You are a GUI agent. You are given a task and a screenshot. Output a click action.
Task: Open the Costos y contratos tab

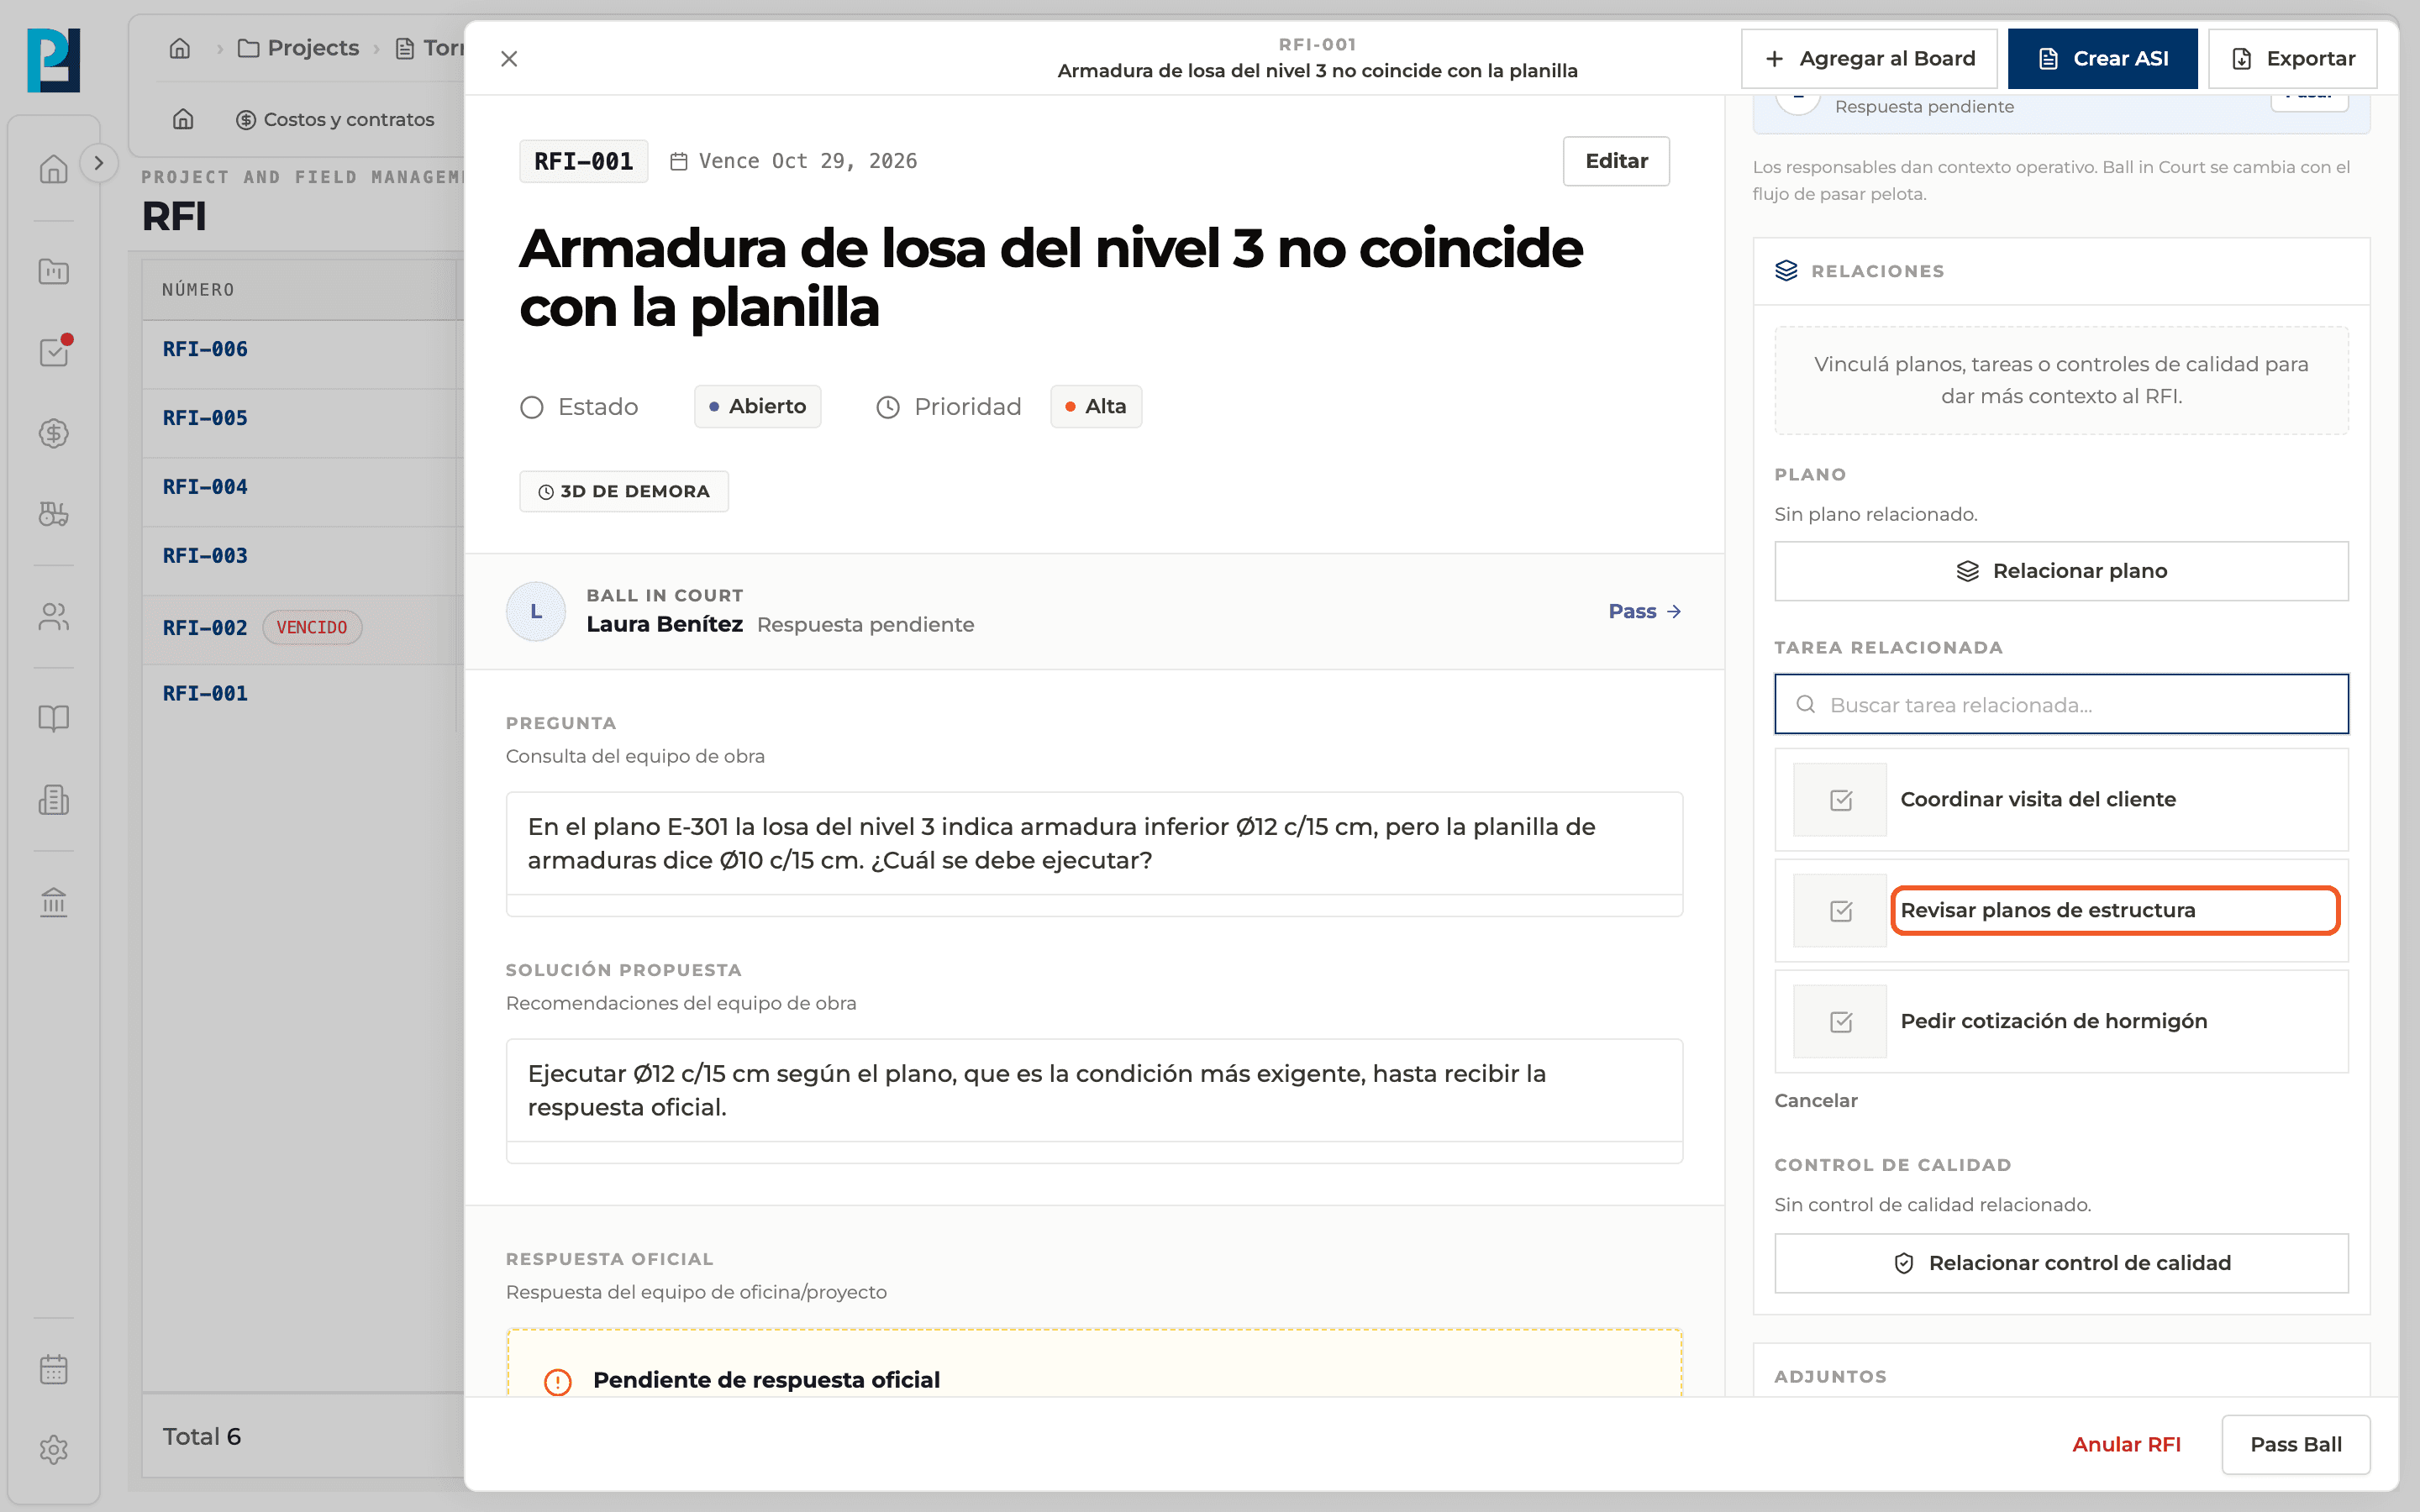pyautogui.click(x=335, y=119)
